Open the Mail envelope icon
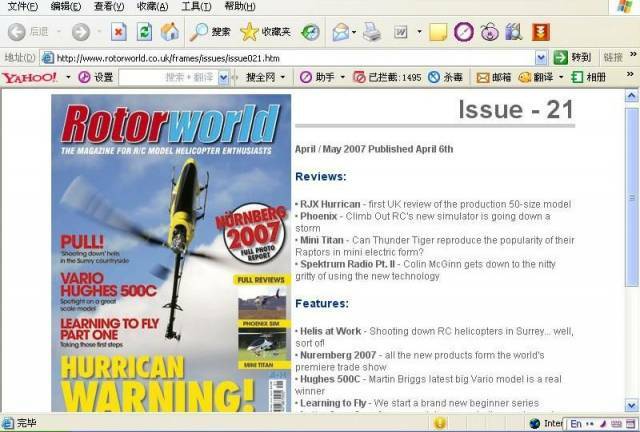This screenshot has width=640, height=432. point(340,32)
